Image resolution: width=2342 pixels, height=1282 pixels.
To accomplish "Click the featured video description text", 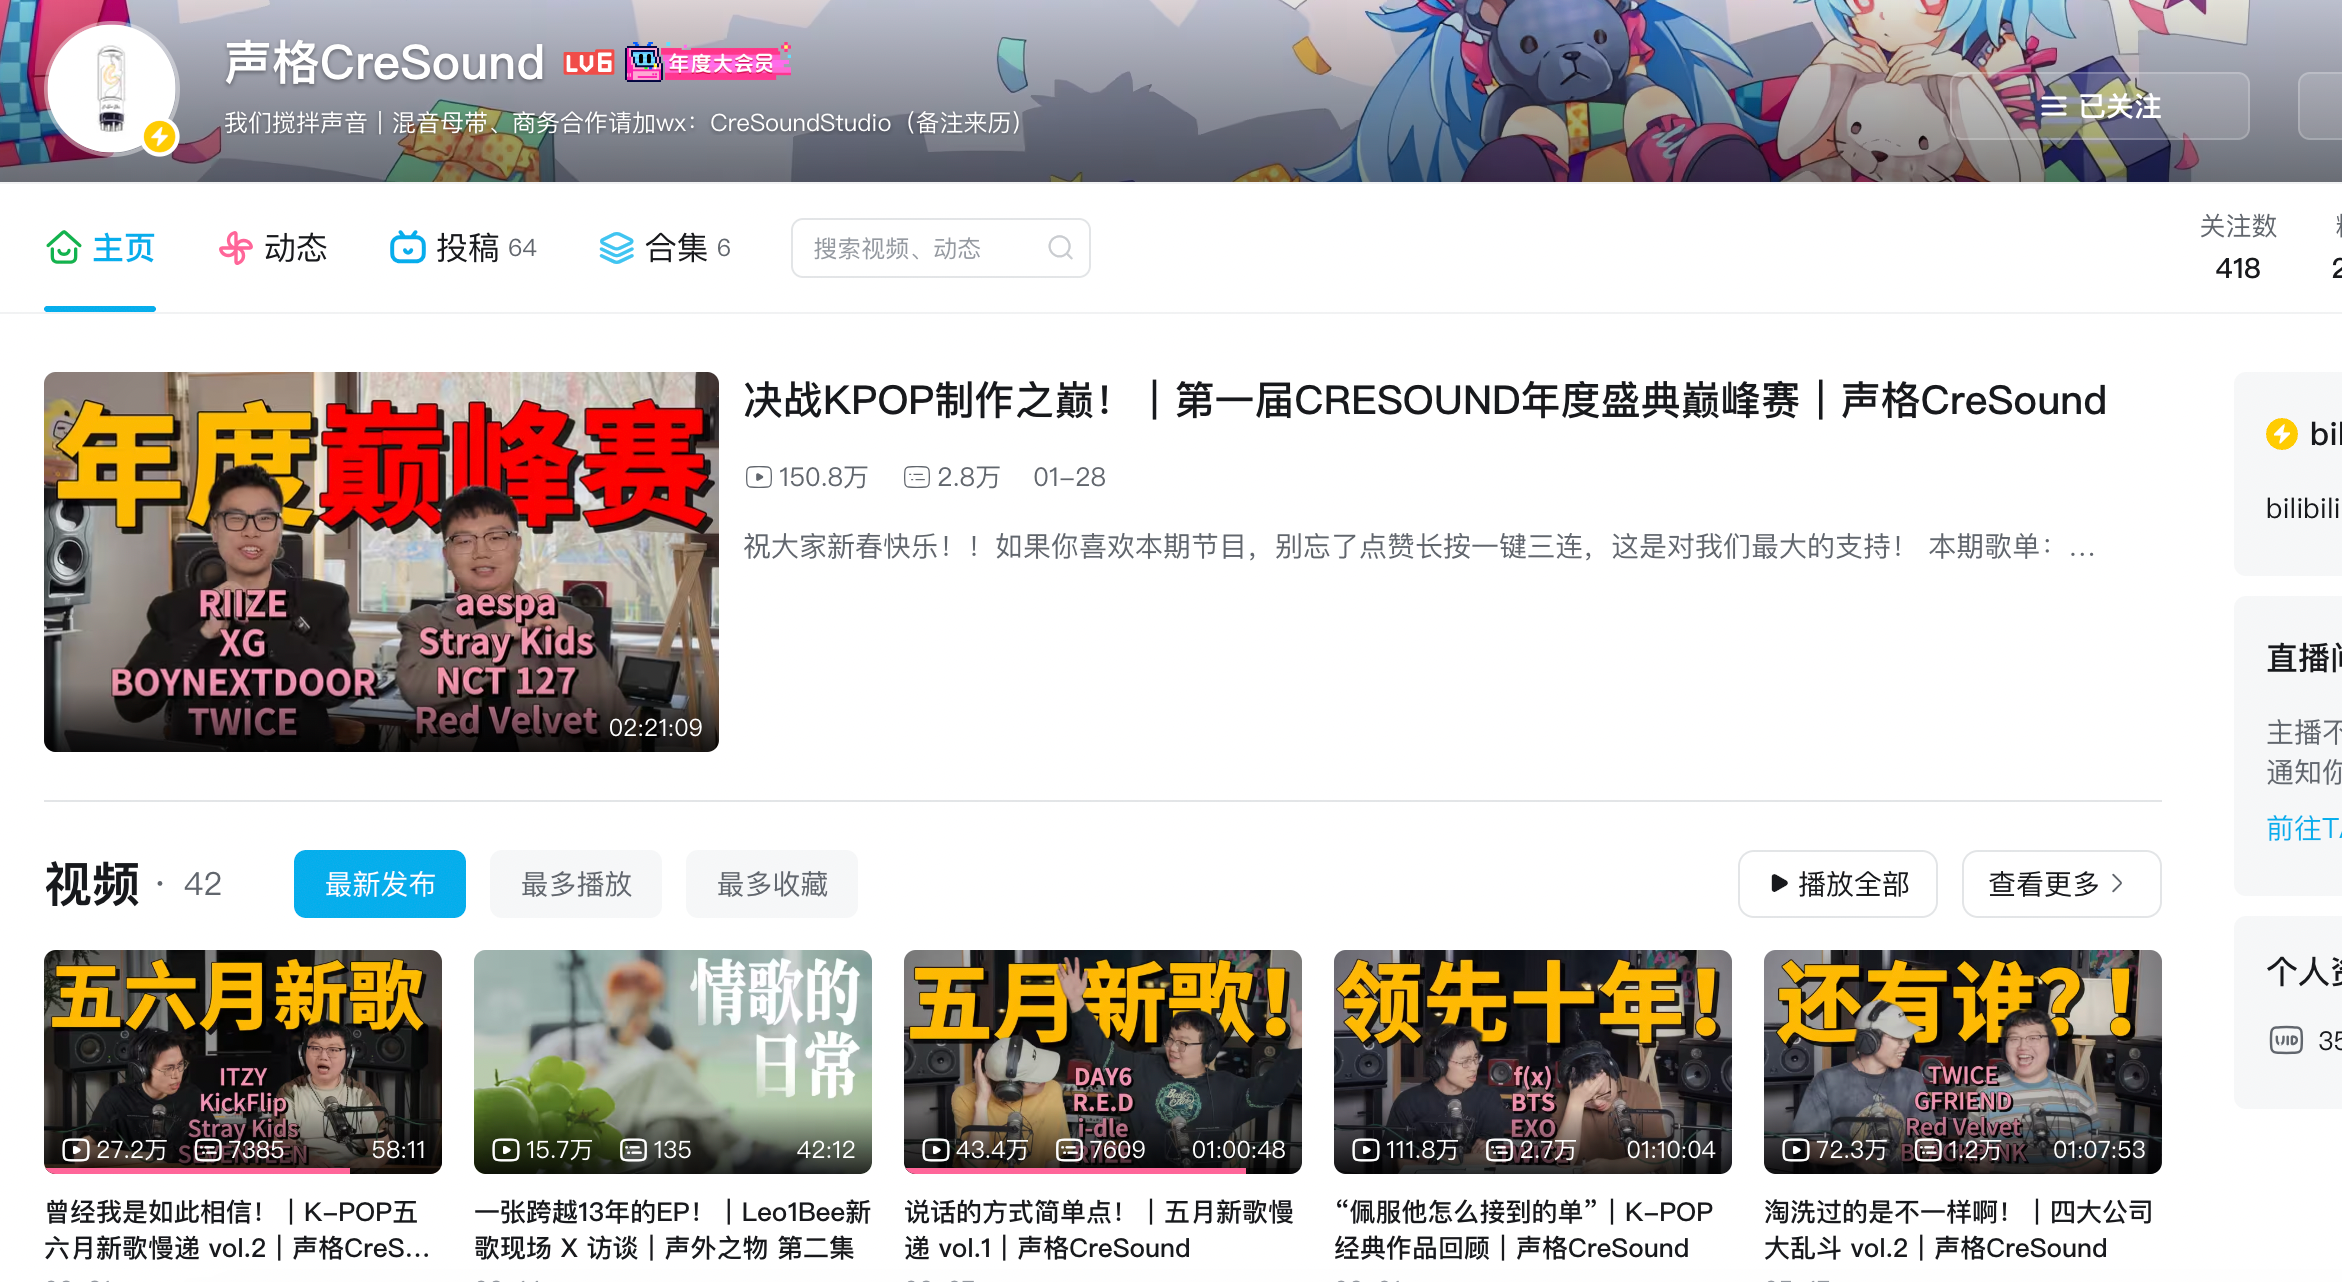I will 1419,547.
